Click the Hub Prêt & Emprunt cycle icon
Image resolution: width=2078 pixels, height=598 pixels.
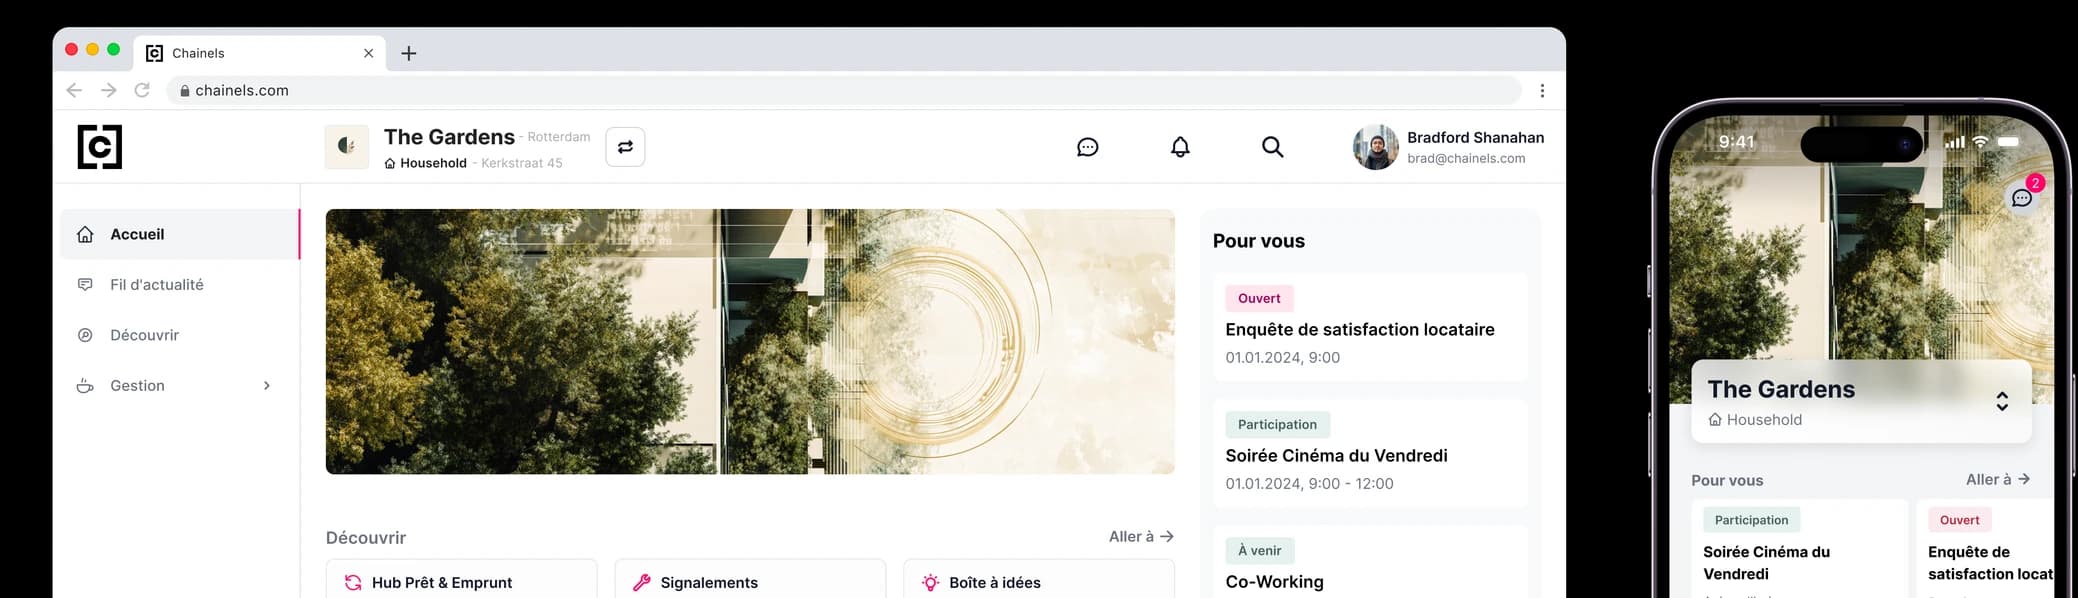click(x=353, y=582)
